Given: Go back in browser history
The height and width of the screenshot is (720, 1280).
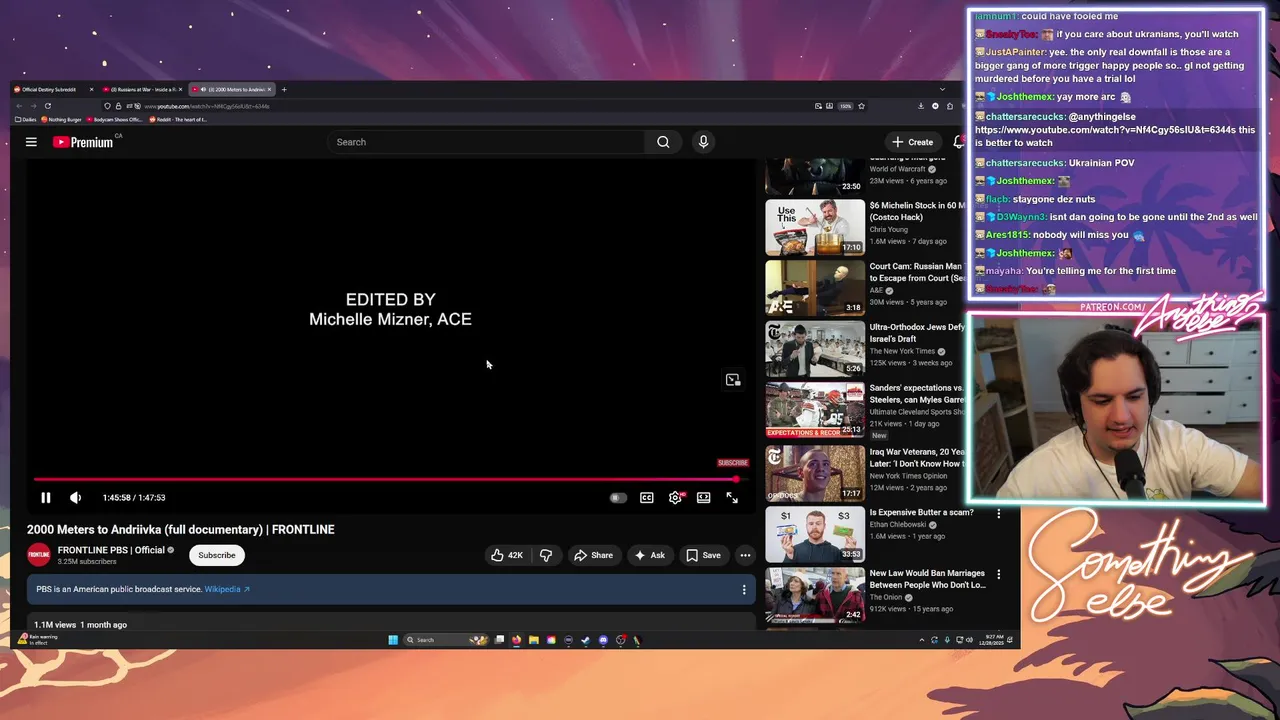Looking at the screenshot, I should click(19, 106).
